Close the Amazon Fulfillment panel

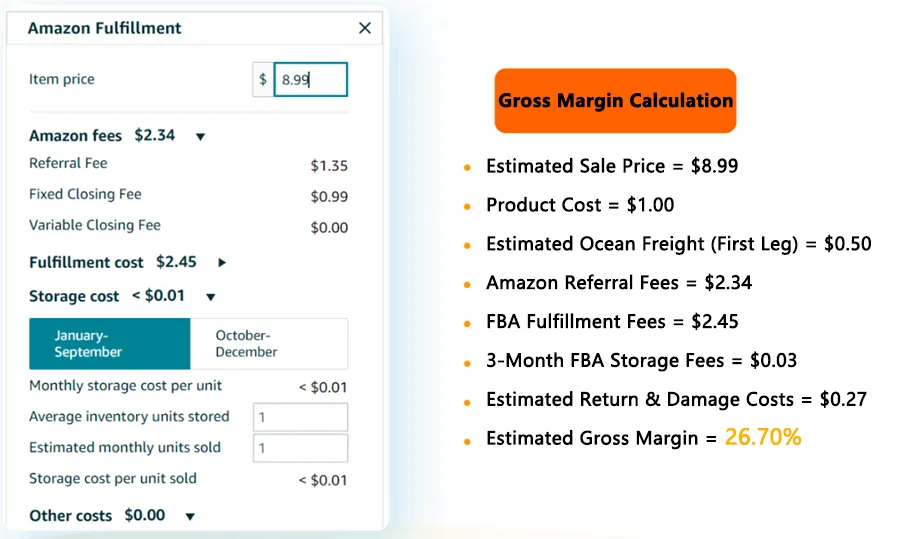(x=364, y=28)
